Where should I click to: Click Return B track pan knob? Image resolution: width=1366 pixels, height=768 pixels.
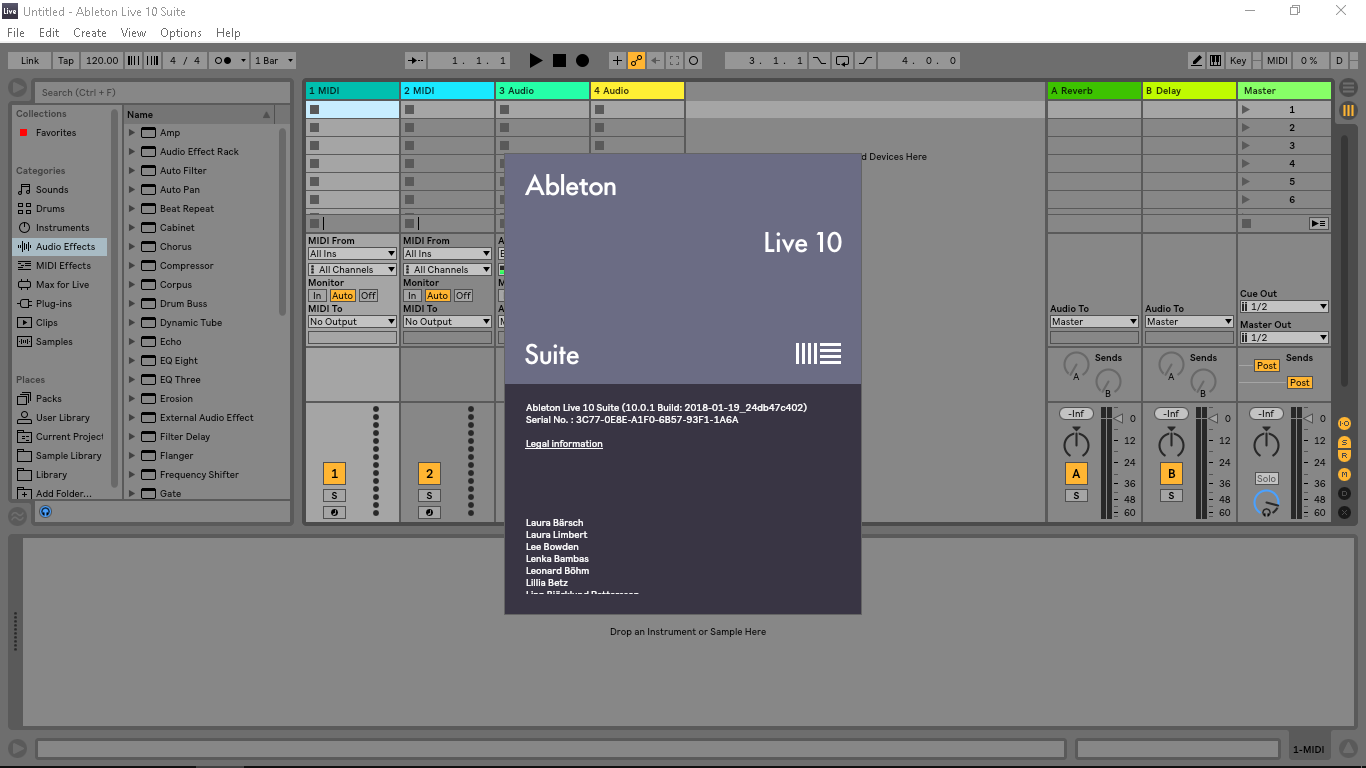(1171, 443)
